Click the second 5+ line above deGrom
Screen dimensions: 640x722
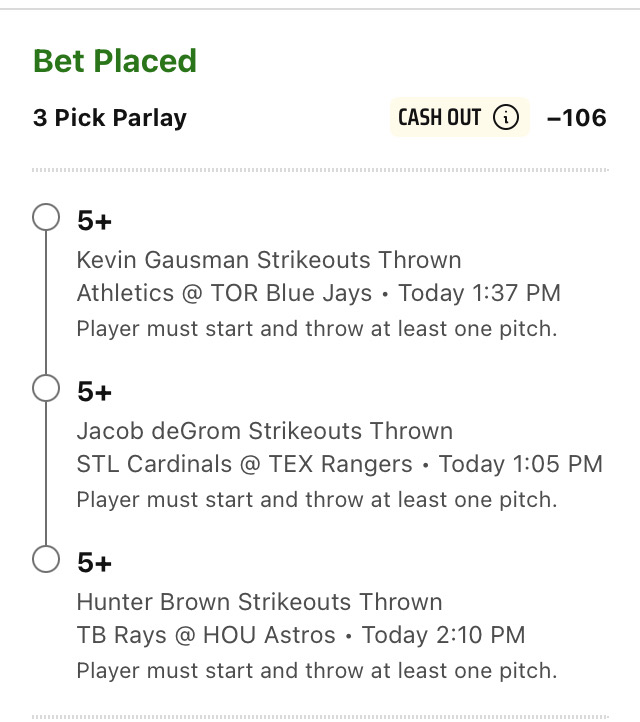(94, 392)
